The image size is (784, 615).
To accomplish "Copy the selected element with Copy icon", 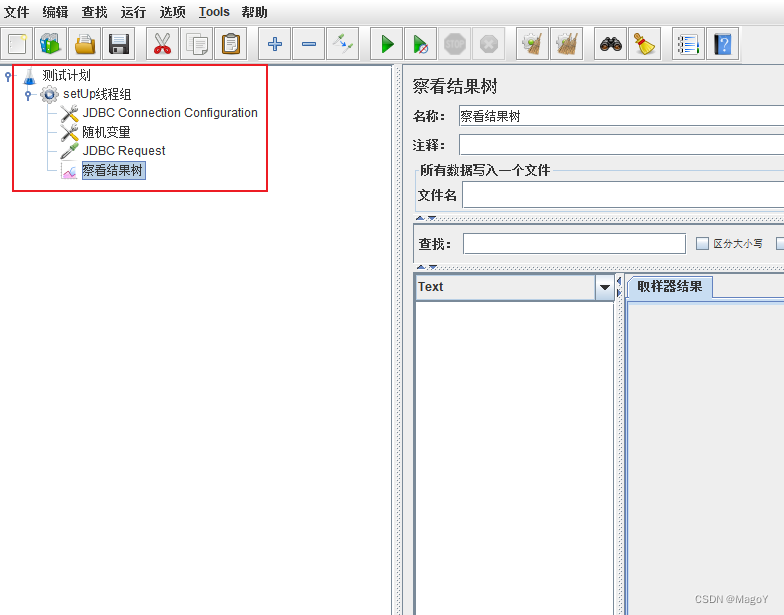I will pyautogui.click(x=196, y=44).
